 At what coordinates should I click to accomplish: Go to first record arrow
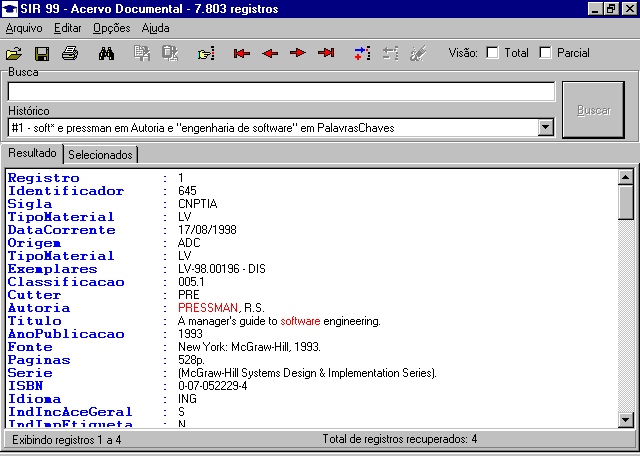pyautogui.click(x=241, y=53)
